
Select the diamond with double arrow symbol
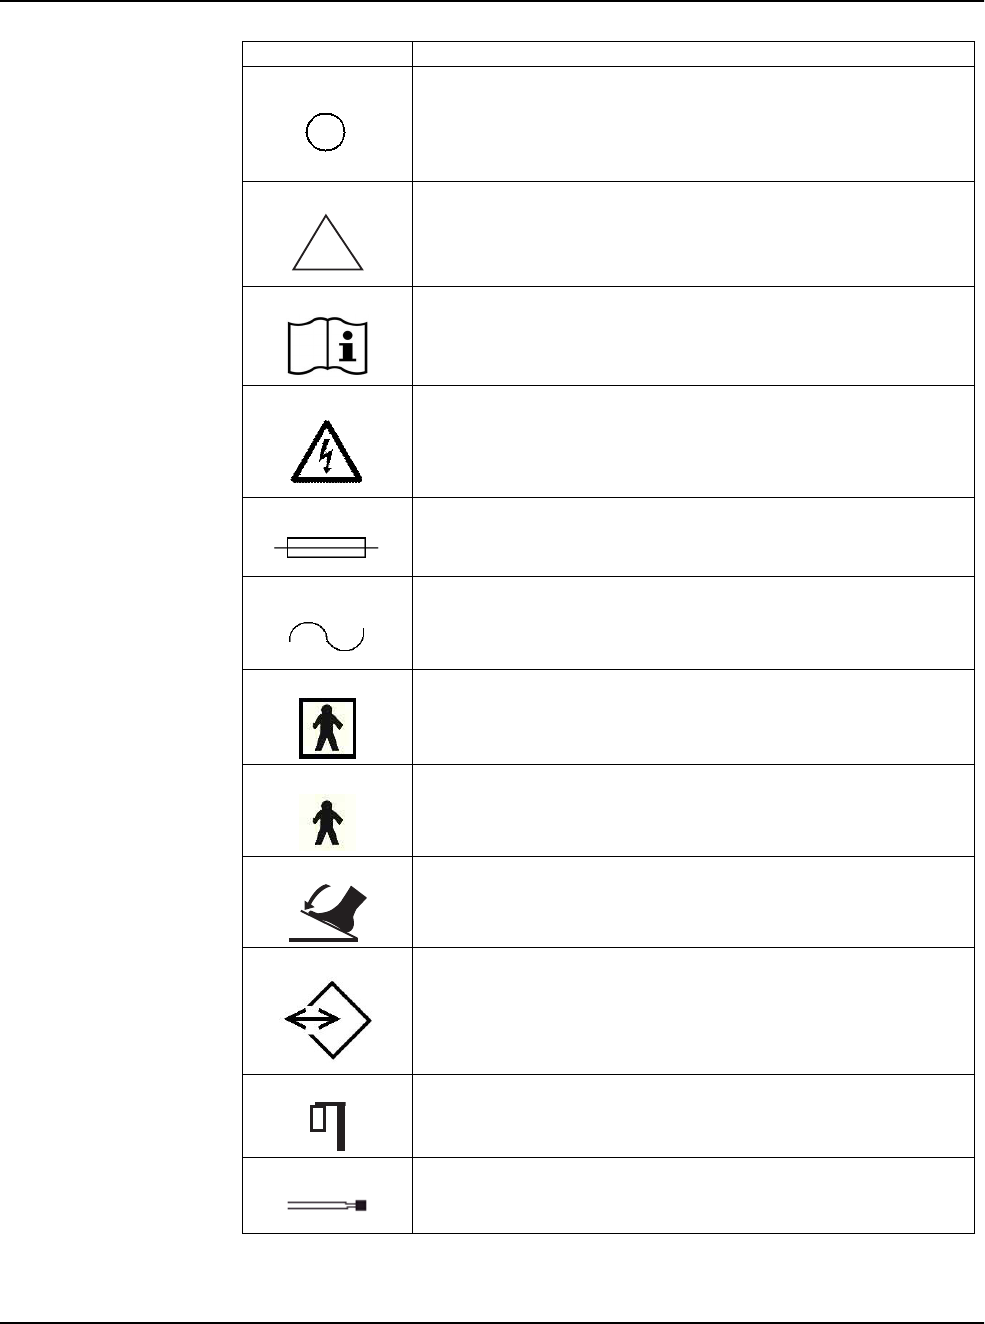point(328,1019)
